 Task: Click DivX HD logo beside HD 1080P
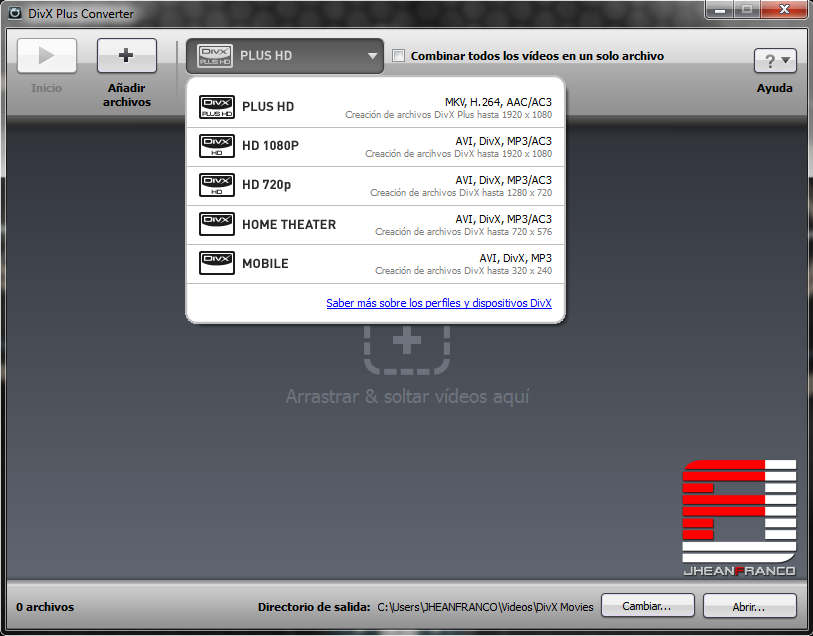pyautogui.click(x=217, y=146)
